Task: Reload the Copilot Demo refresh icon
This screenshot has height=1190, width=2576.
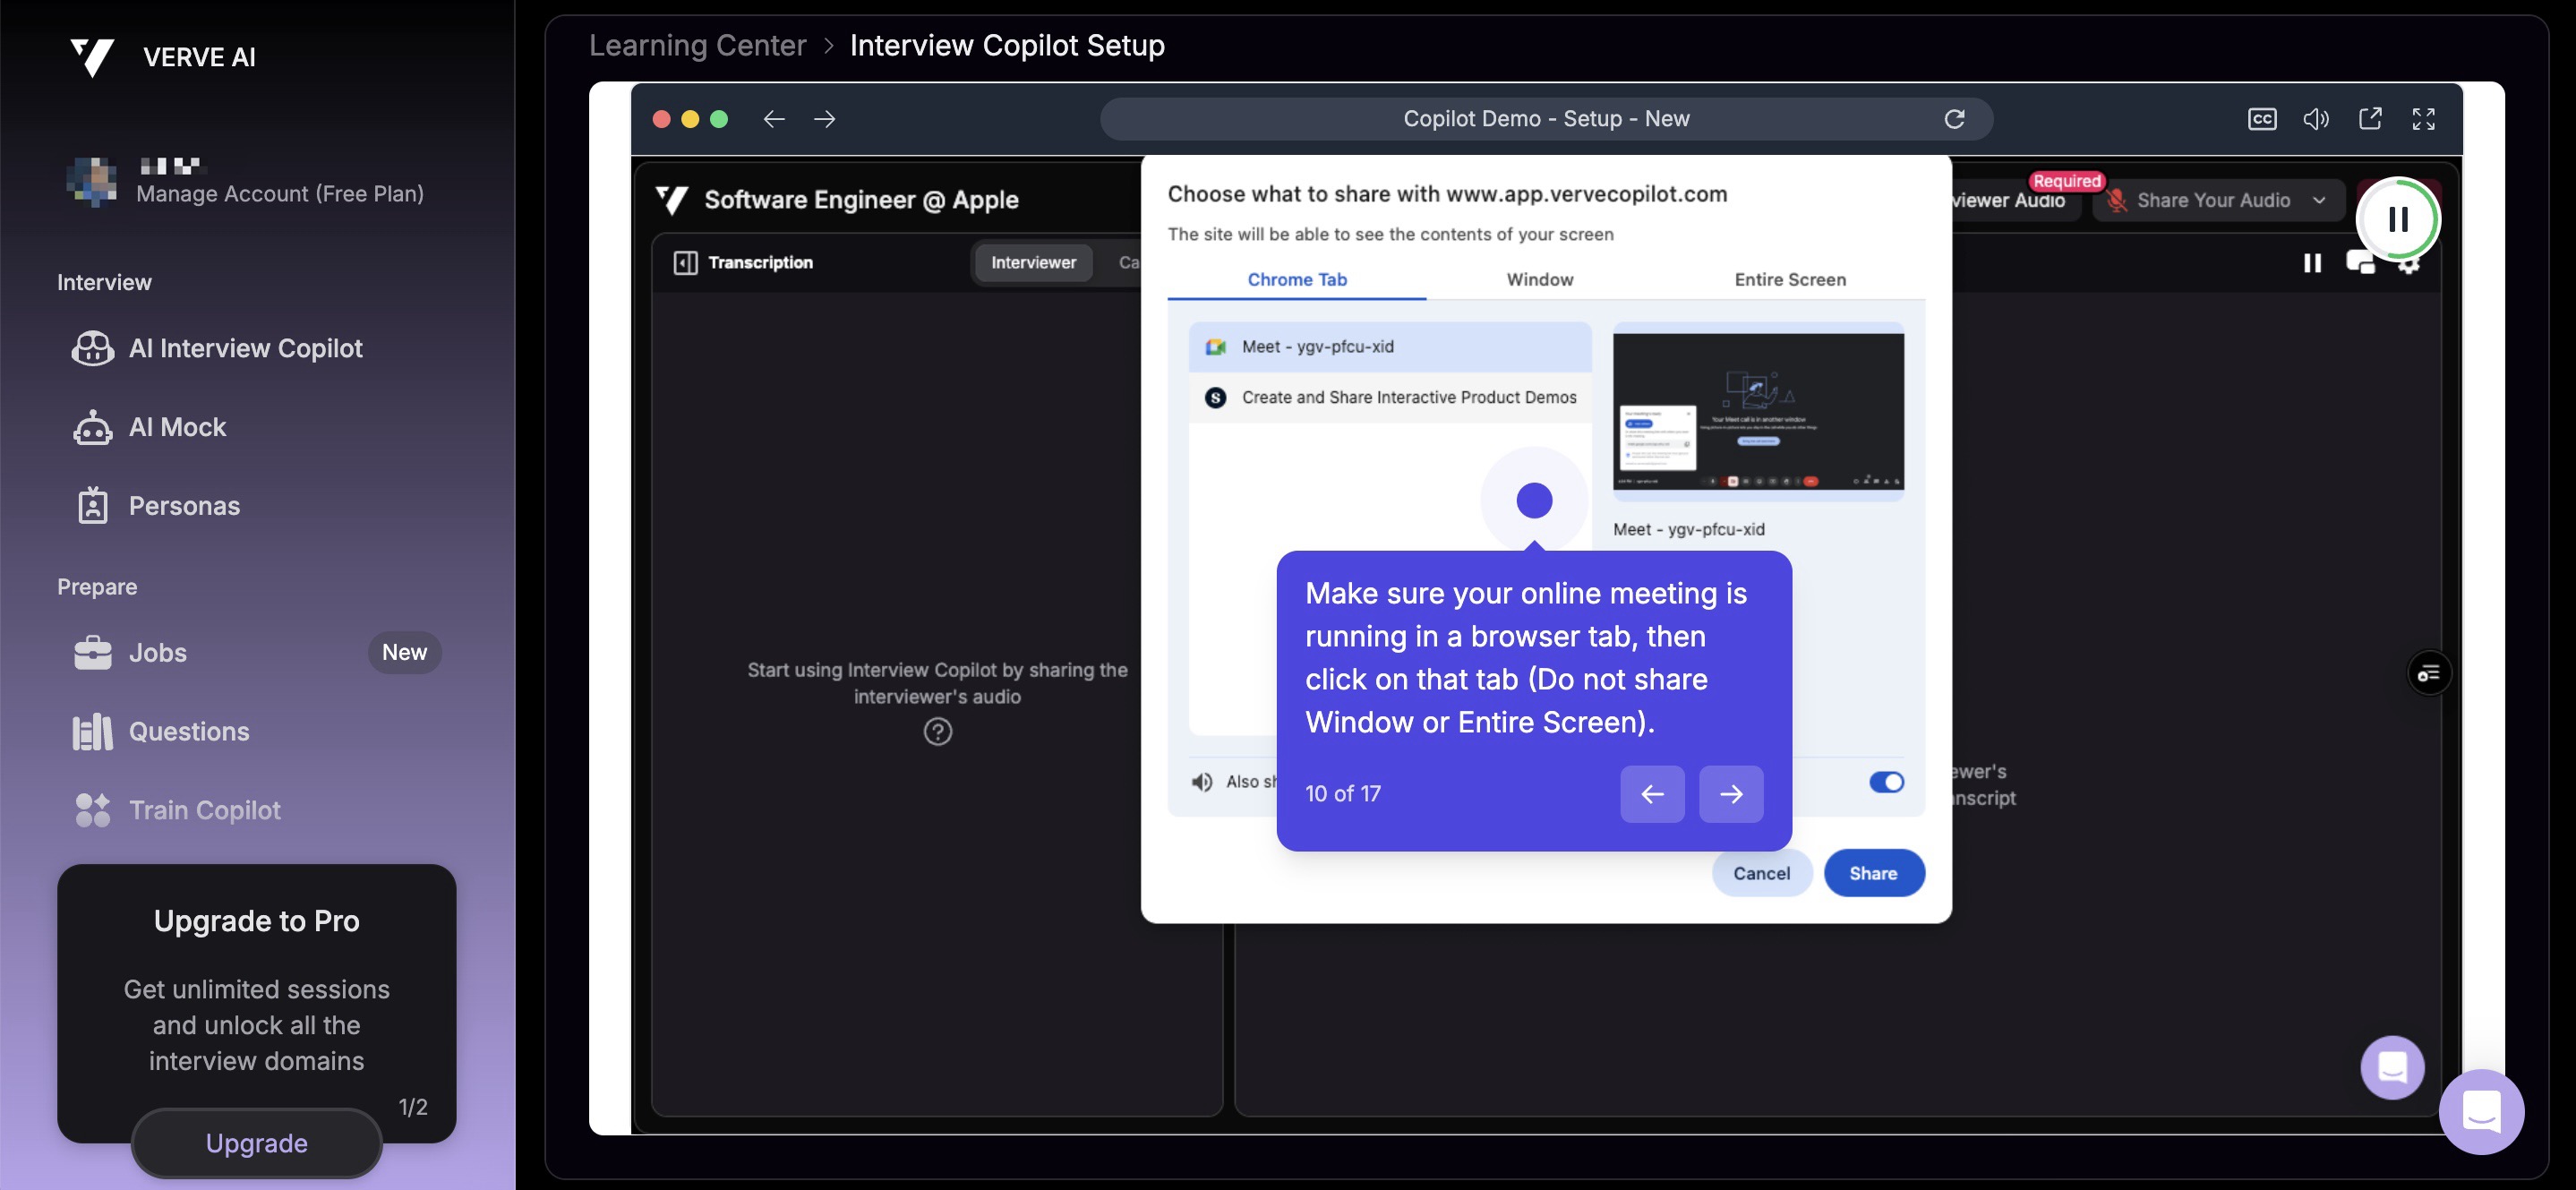Action: [x=1954, y=119]
